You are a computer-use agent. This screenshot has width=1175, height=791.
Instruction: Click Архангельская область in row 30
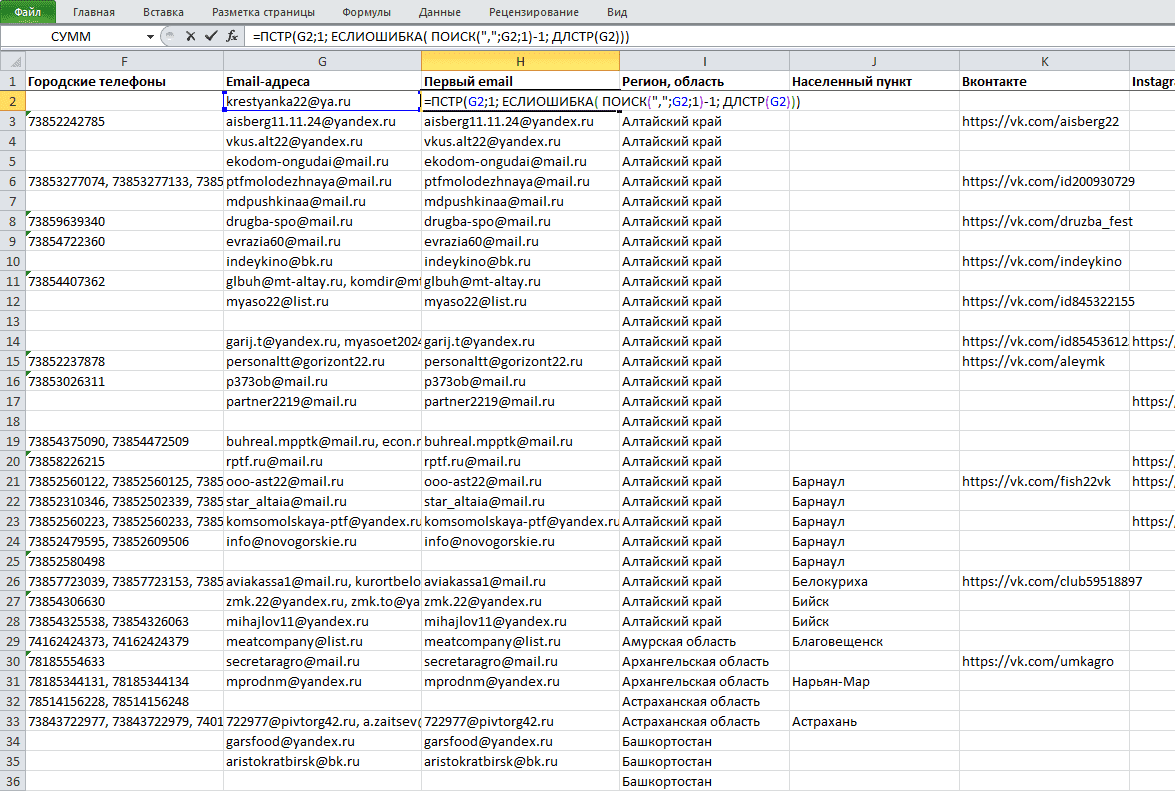(704, 661)
